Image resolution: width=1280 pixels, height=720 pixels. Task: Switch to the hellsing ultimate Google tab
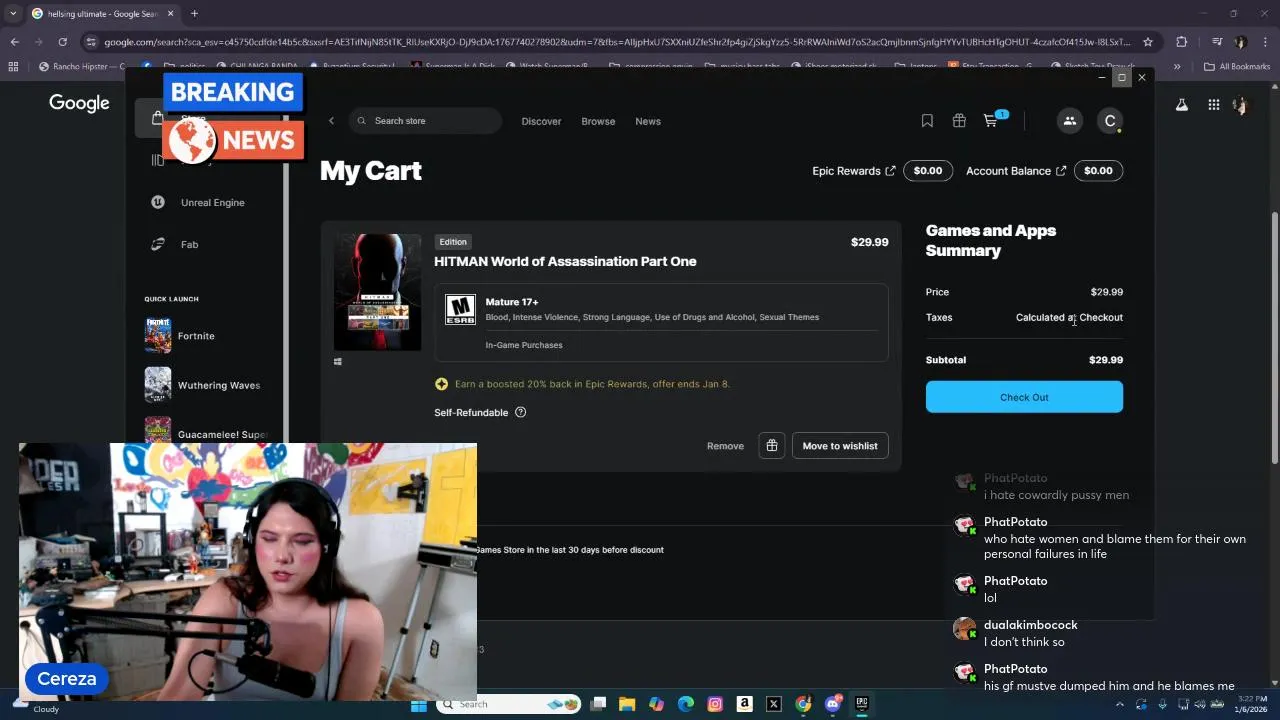[103, 13]
